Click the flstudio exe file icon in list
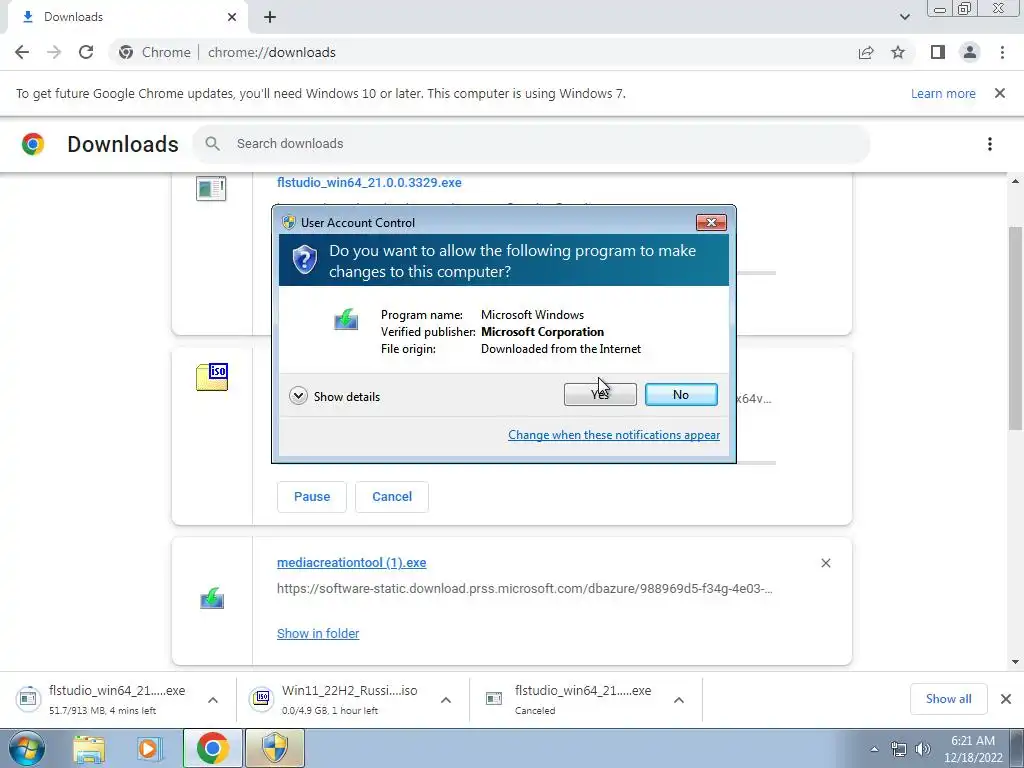The width and height of the screenshot is (1024, 768). tap(211, 189)
